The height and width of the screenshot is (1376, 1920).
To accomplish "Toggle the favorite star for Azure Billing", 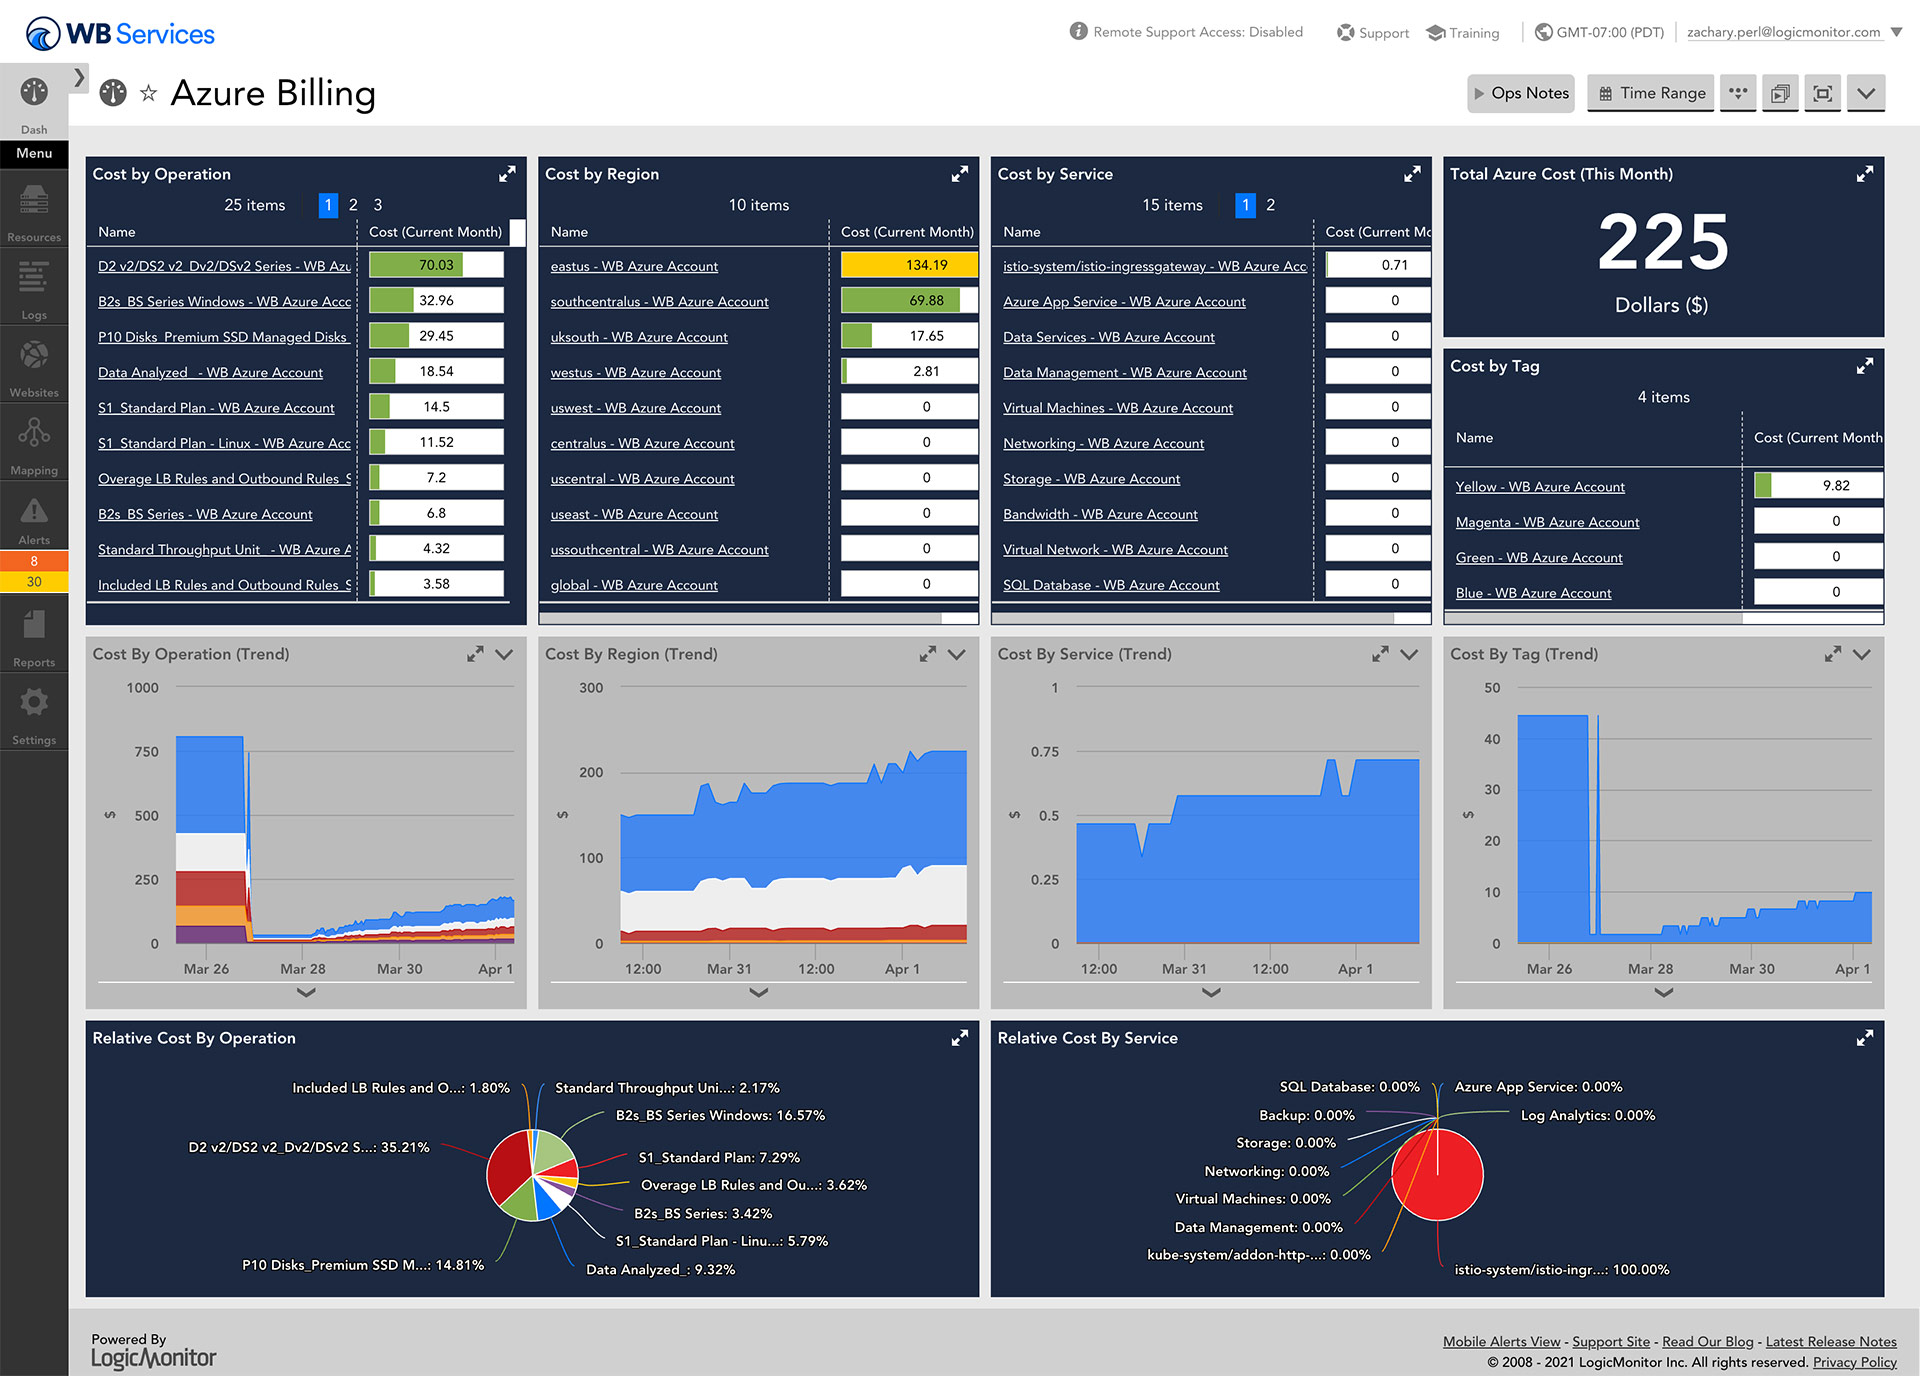I will pos(148,94).
